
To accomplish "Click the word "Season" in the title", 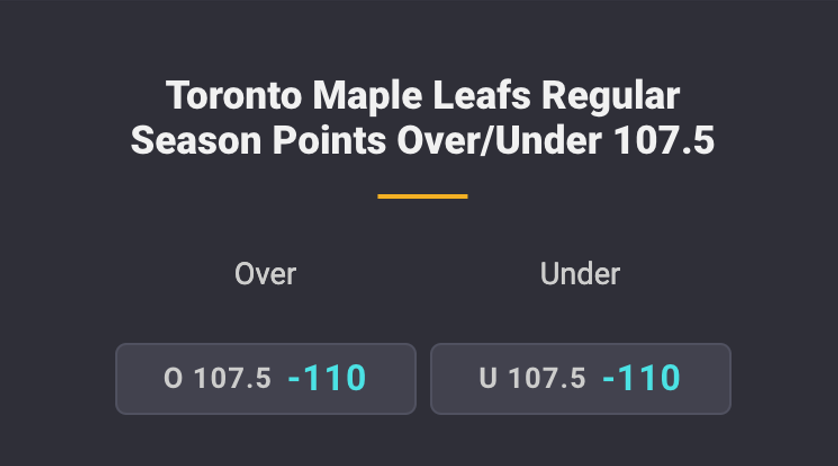I will [197, 141].
